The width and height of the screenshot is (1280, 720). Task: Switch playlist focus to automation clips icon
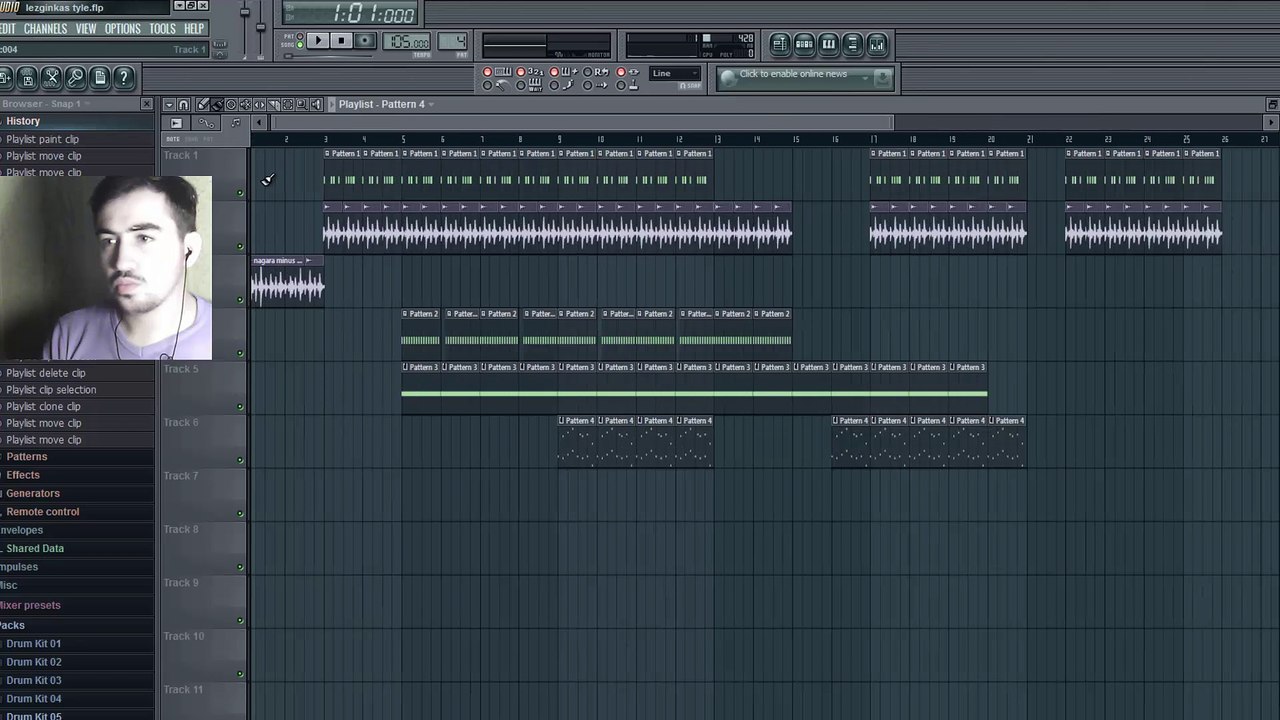(x=206, y=123)
